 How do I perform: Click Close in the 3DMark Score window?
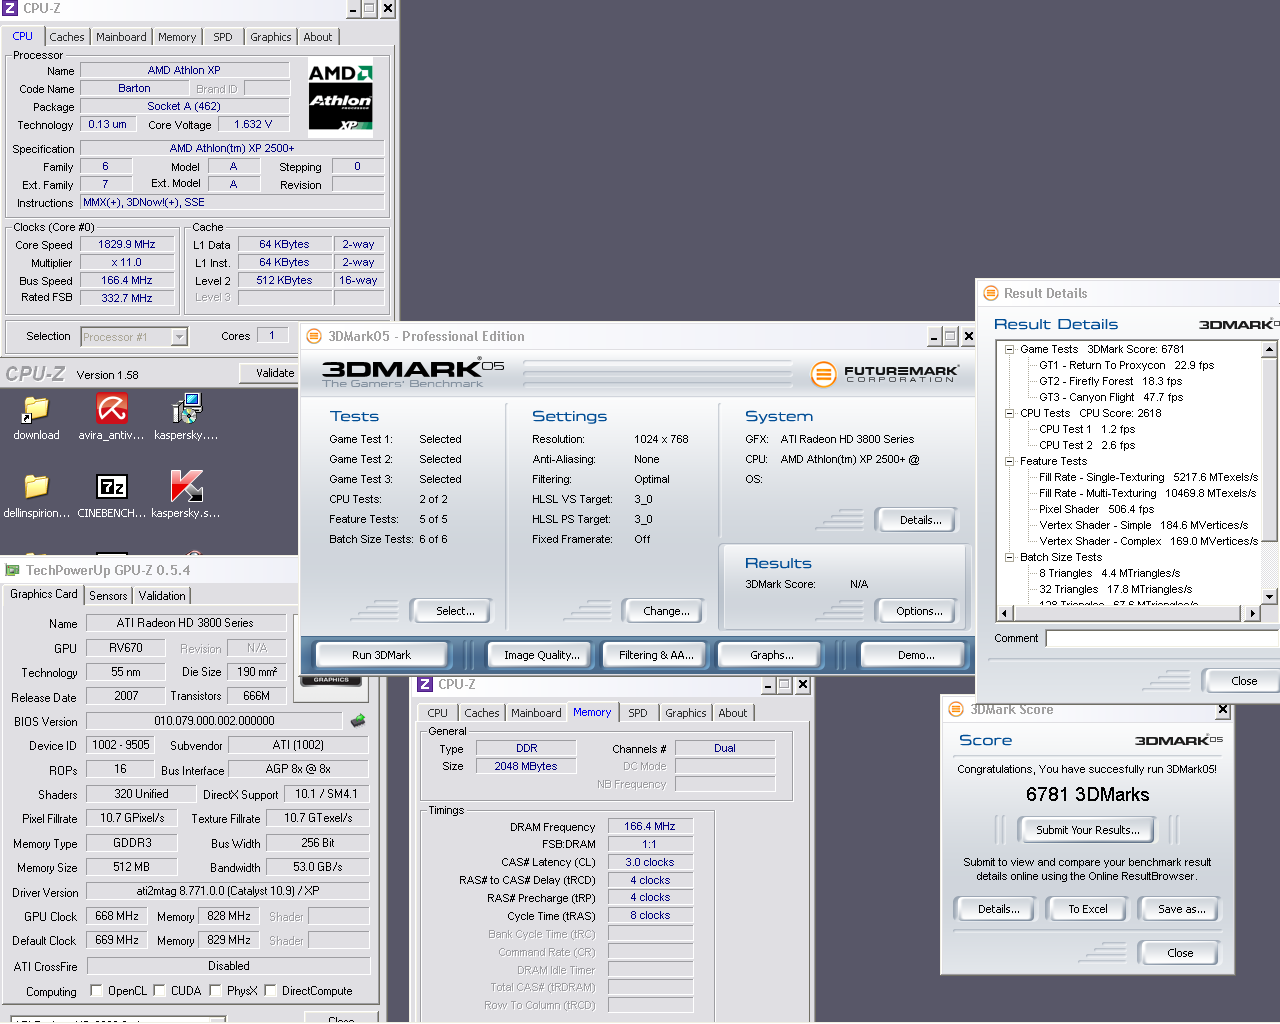pos(1180,953)
